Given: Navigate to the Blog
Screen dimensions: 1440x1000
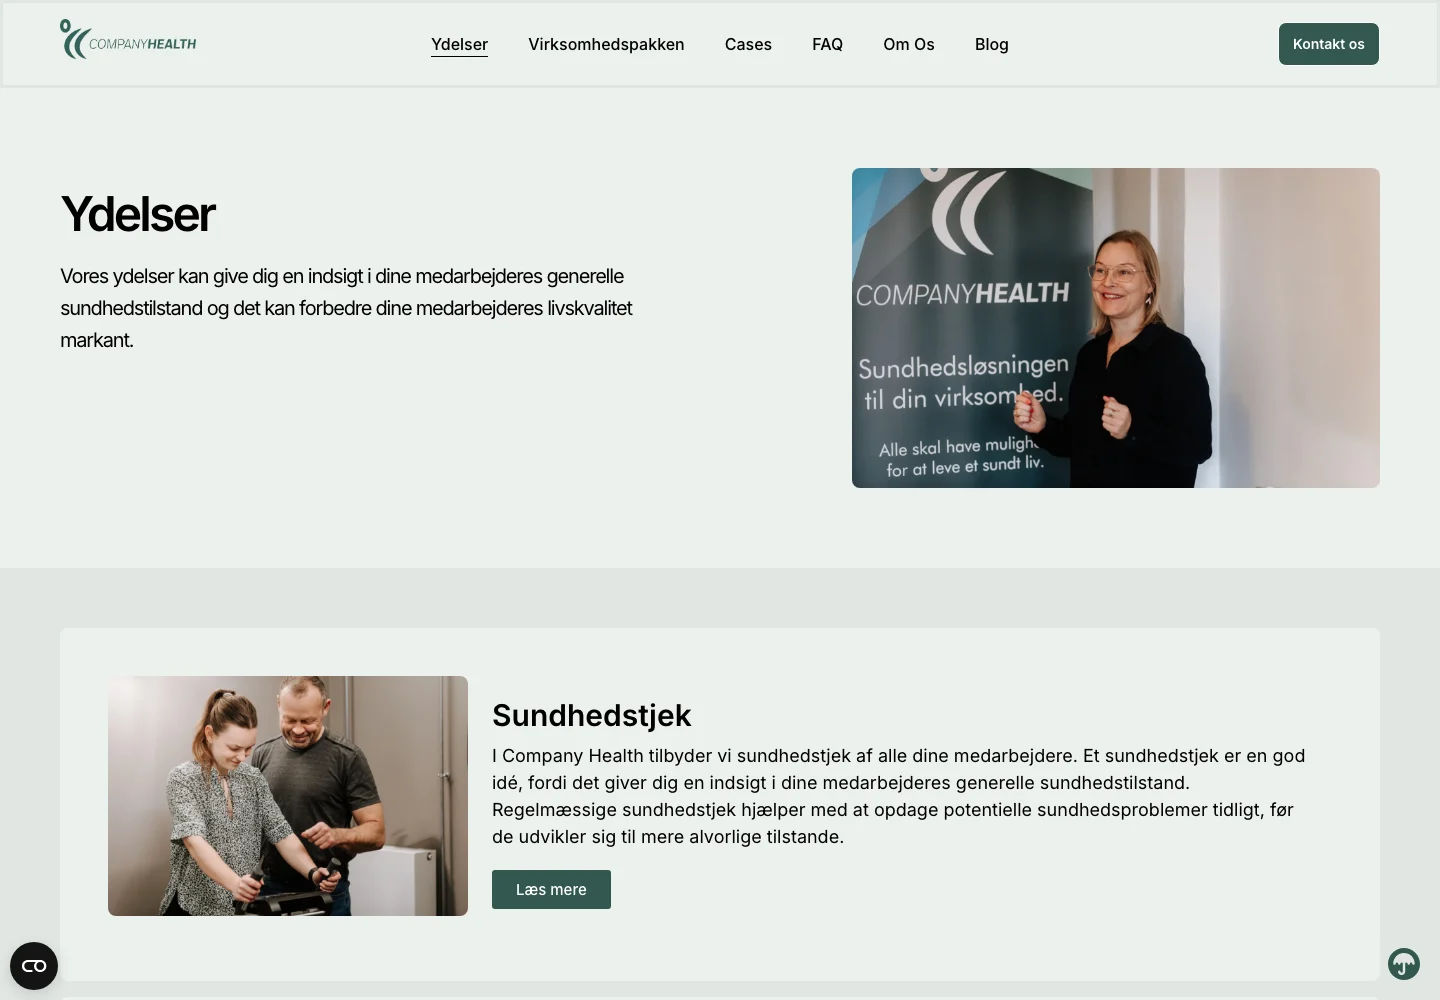Looking at the screenshot, I should (992, 44).
